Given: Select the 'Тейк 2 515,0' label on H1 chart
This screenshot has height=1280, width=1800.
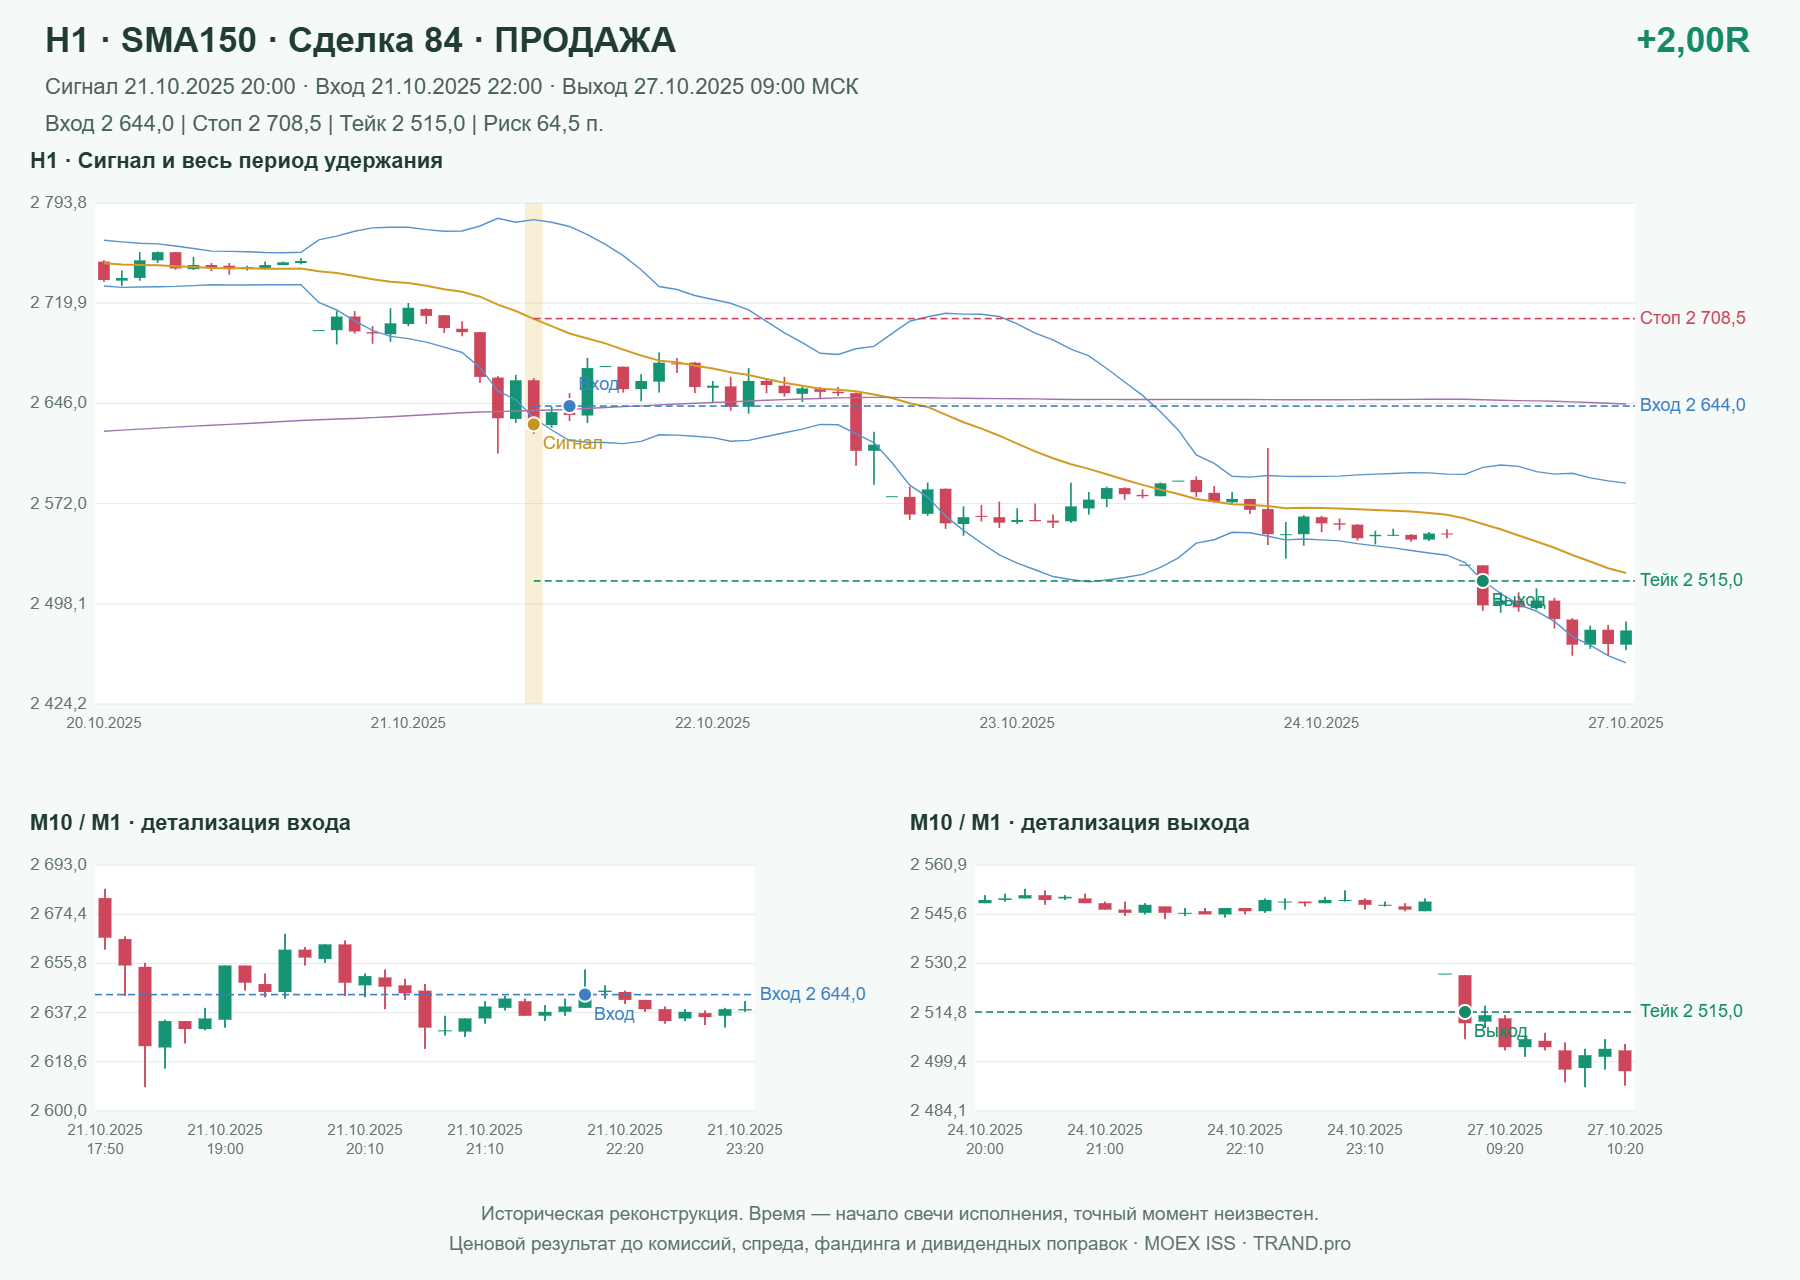Looking at the screenshot, I should coord(1691,580).
